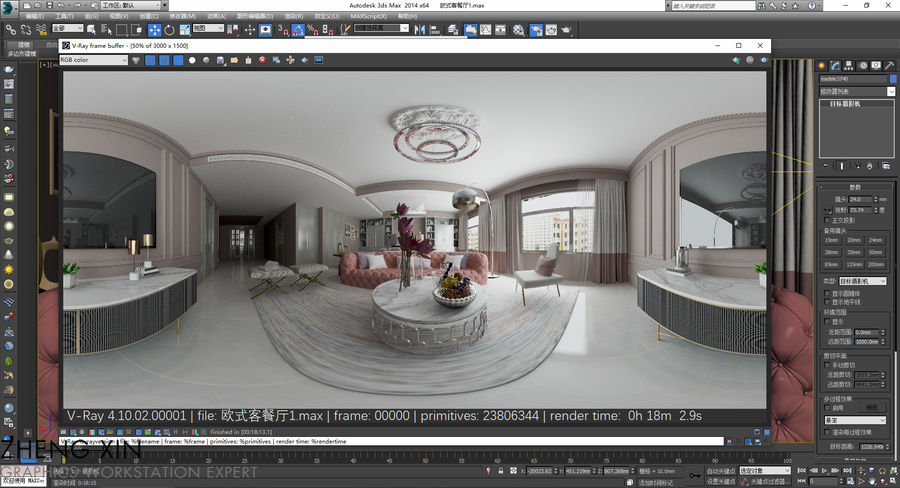Click the Auto Key button
The height and width of the screenshot is (488, 900).
(722, 471)
